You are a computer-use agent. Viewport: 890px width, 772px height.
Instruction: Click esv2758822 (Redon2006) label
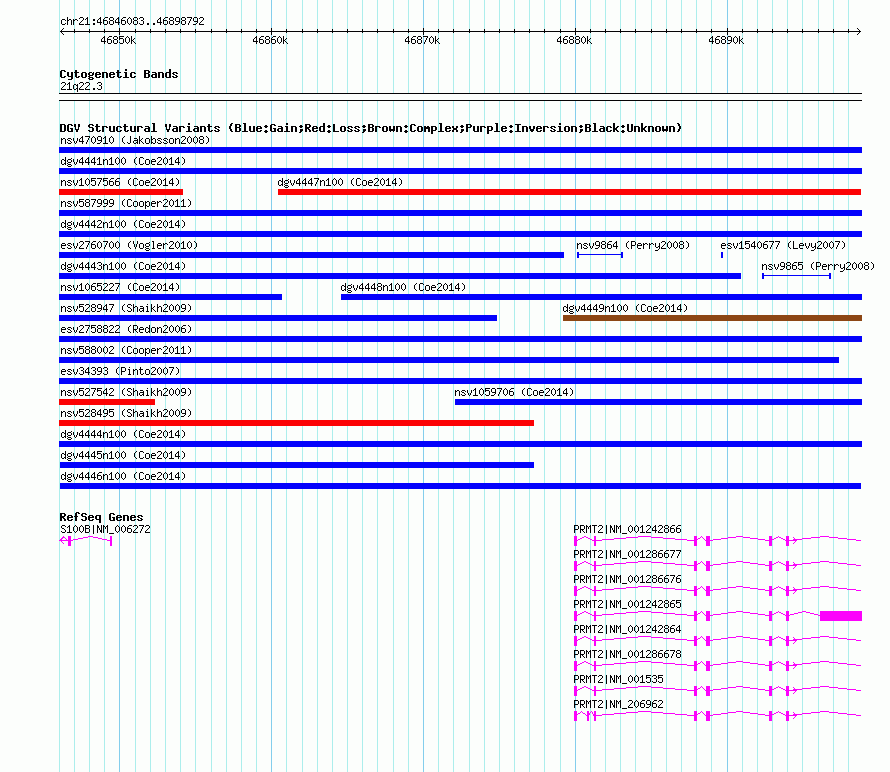[126, 329]
